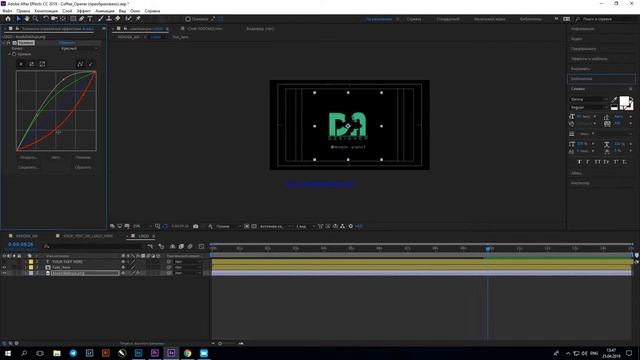The image size is (640, 360).
Task: Open the font style Regular dropdown
Action: point(589,107)
